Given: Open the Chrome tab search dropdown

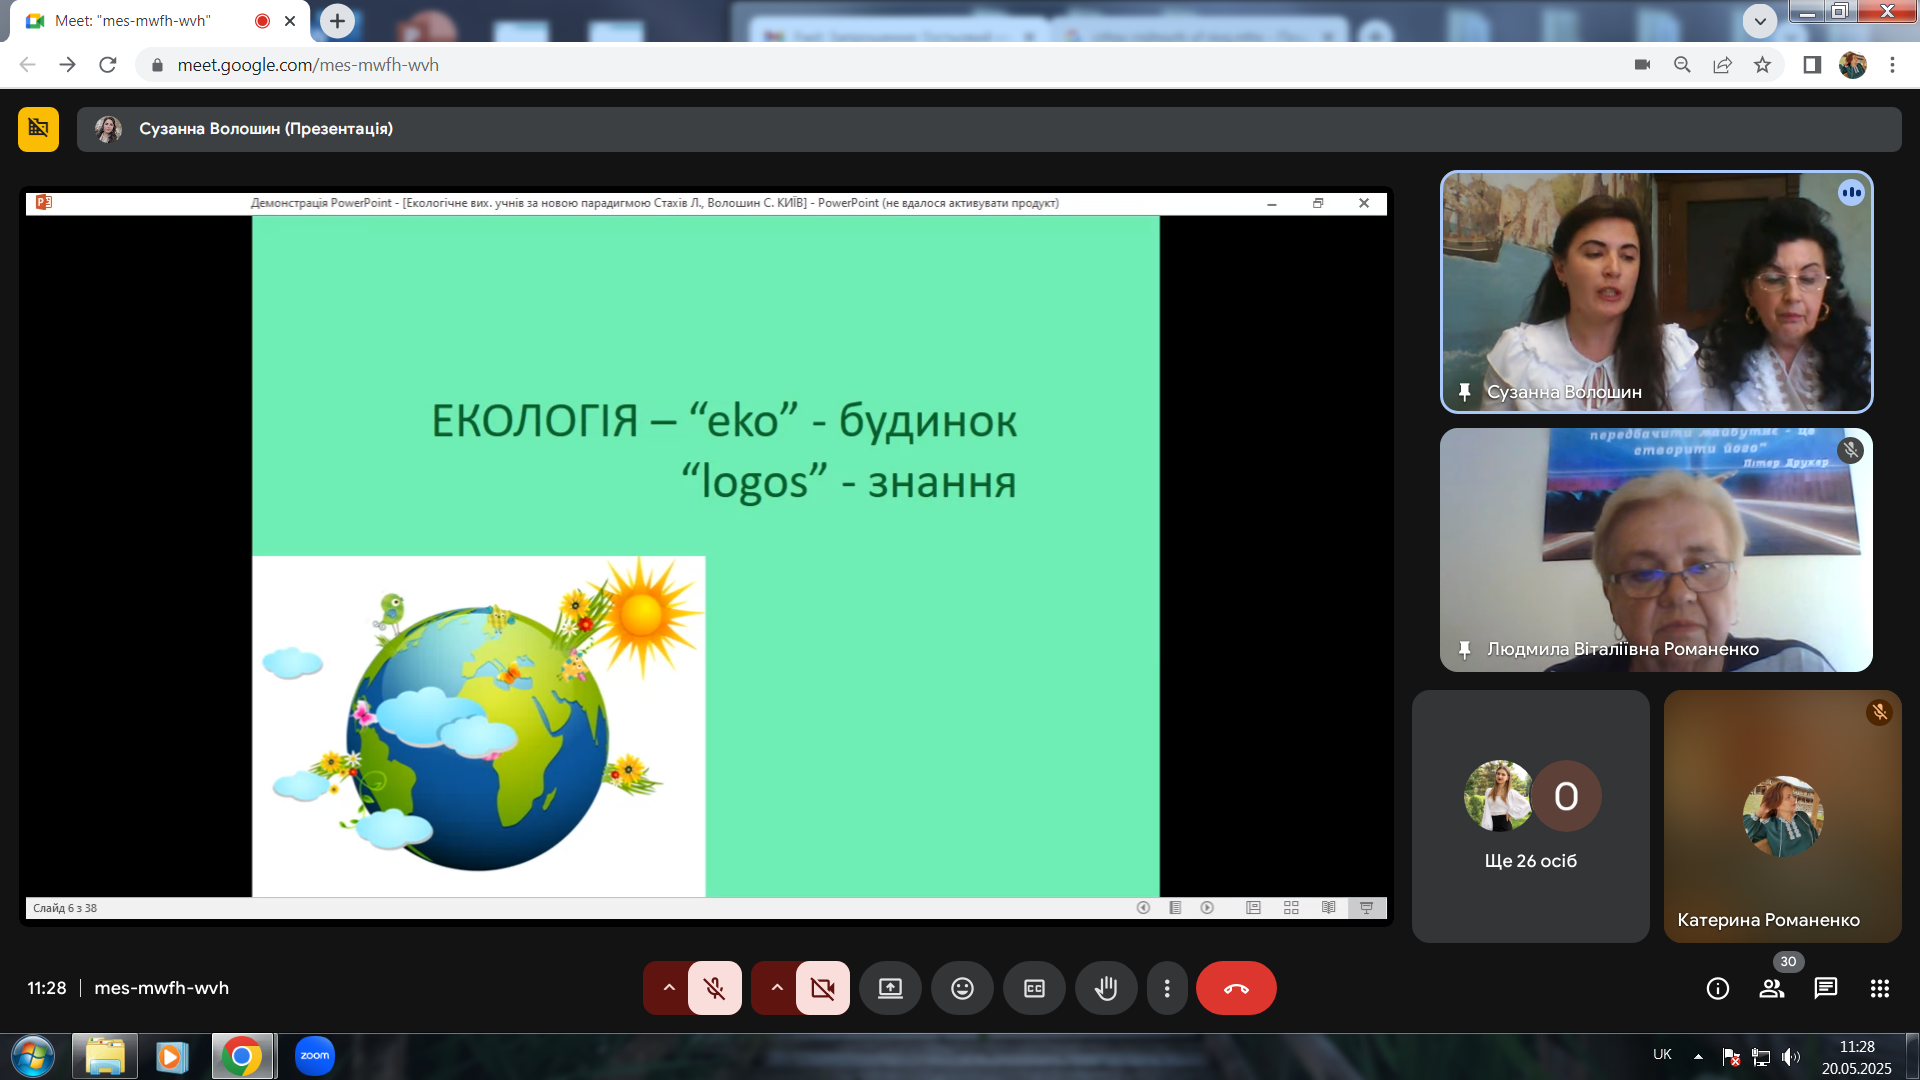Looking at the screenshot, I should tap(1759, 20).
